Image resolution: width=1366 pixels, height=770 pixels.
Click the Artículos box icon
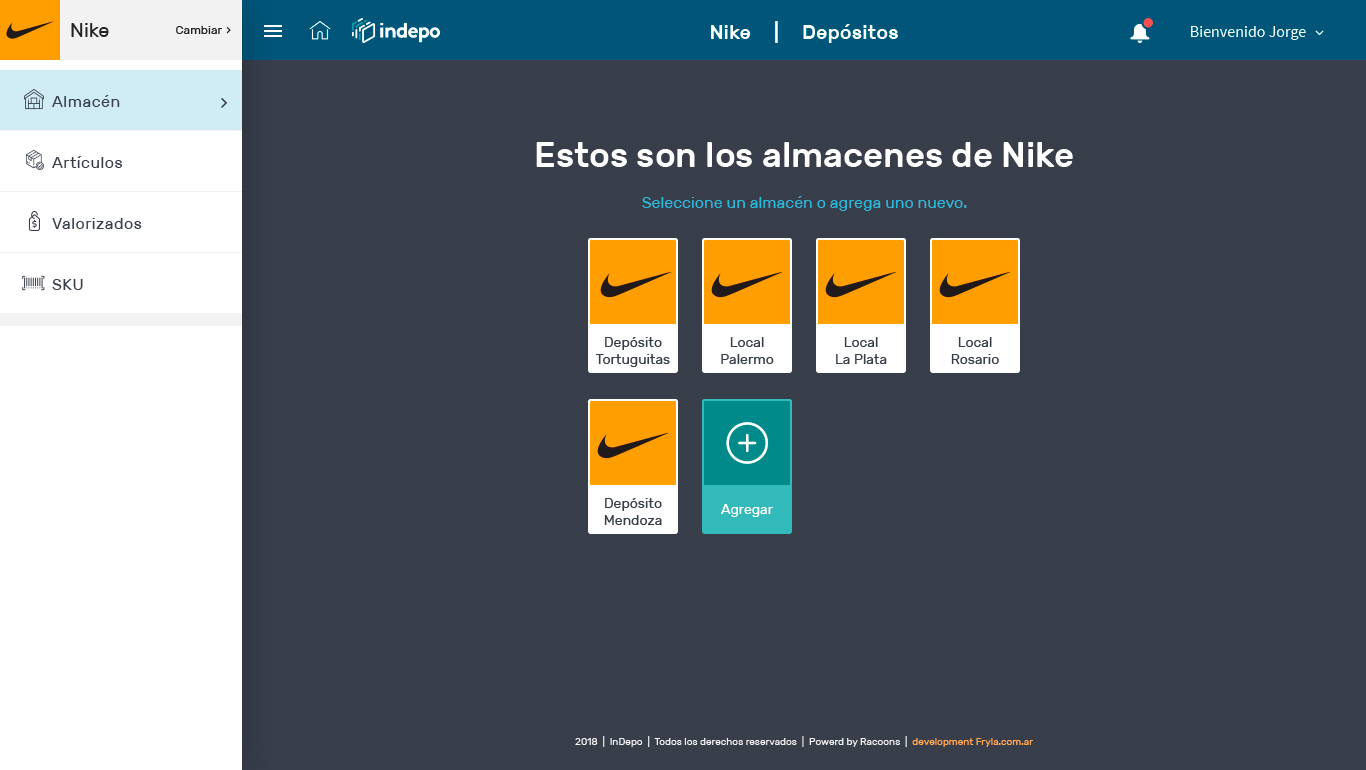pyautogui.click(x=34, y=161)
